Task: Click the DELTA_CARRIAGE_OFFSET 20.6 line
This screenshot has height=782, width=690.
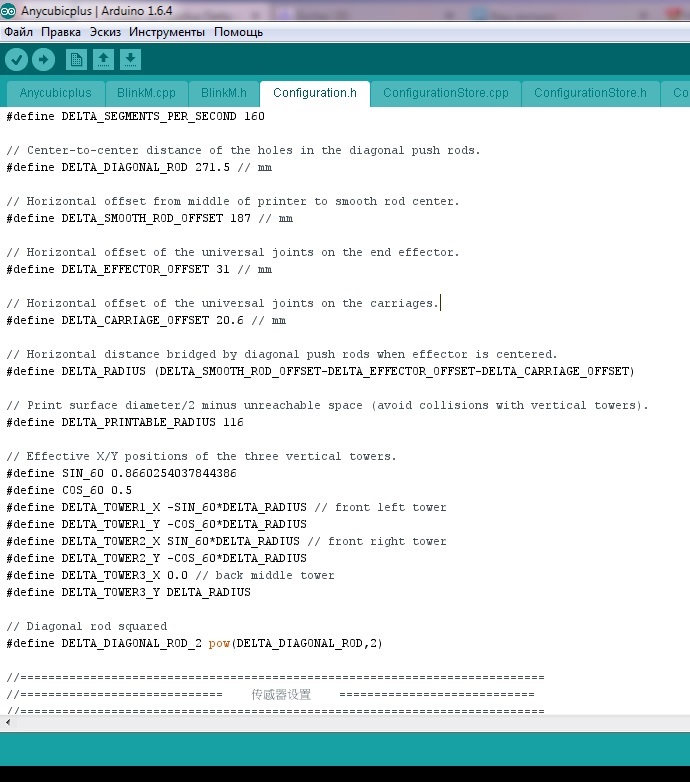Action: pyautogui.click(x=146, y=320)
